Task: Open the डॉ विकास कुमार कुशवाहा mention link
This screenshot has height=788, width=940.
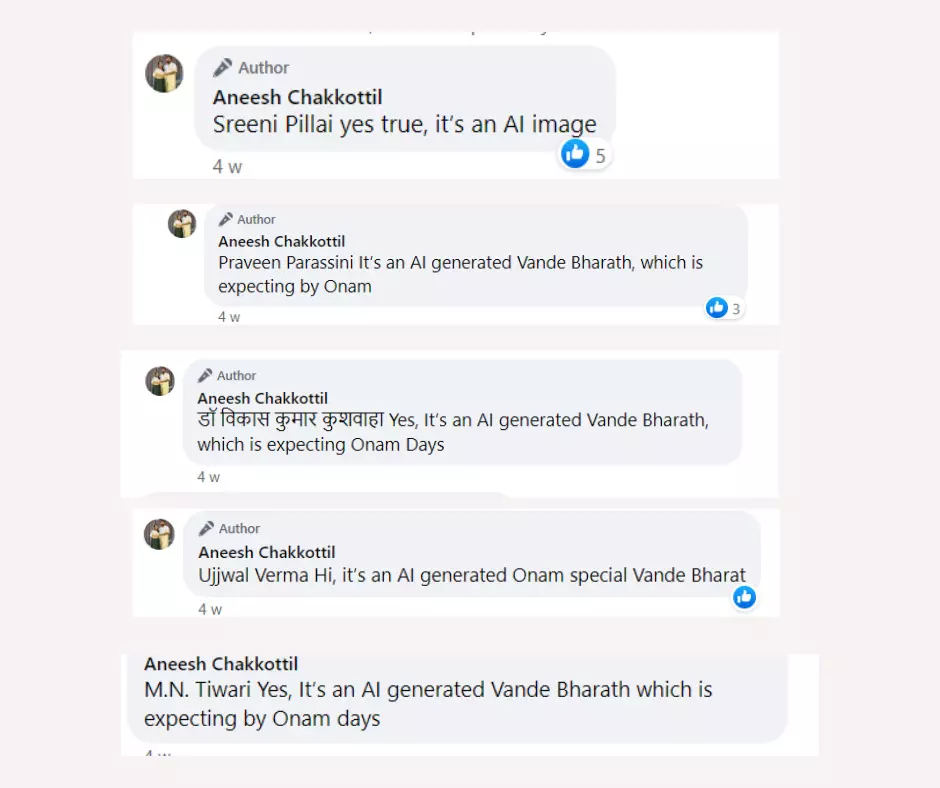Action: (x=290, y=420)
